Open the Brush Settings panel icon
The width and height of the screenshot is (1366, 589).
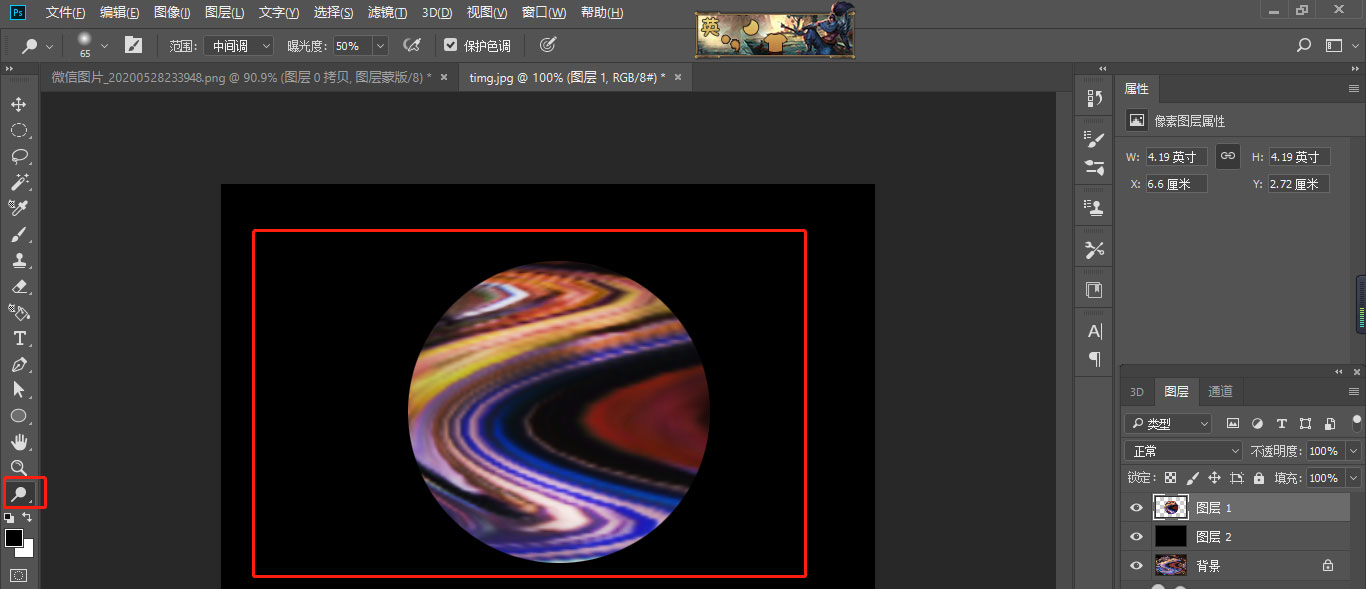(x=1094, y=139)
